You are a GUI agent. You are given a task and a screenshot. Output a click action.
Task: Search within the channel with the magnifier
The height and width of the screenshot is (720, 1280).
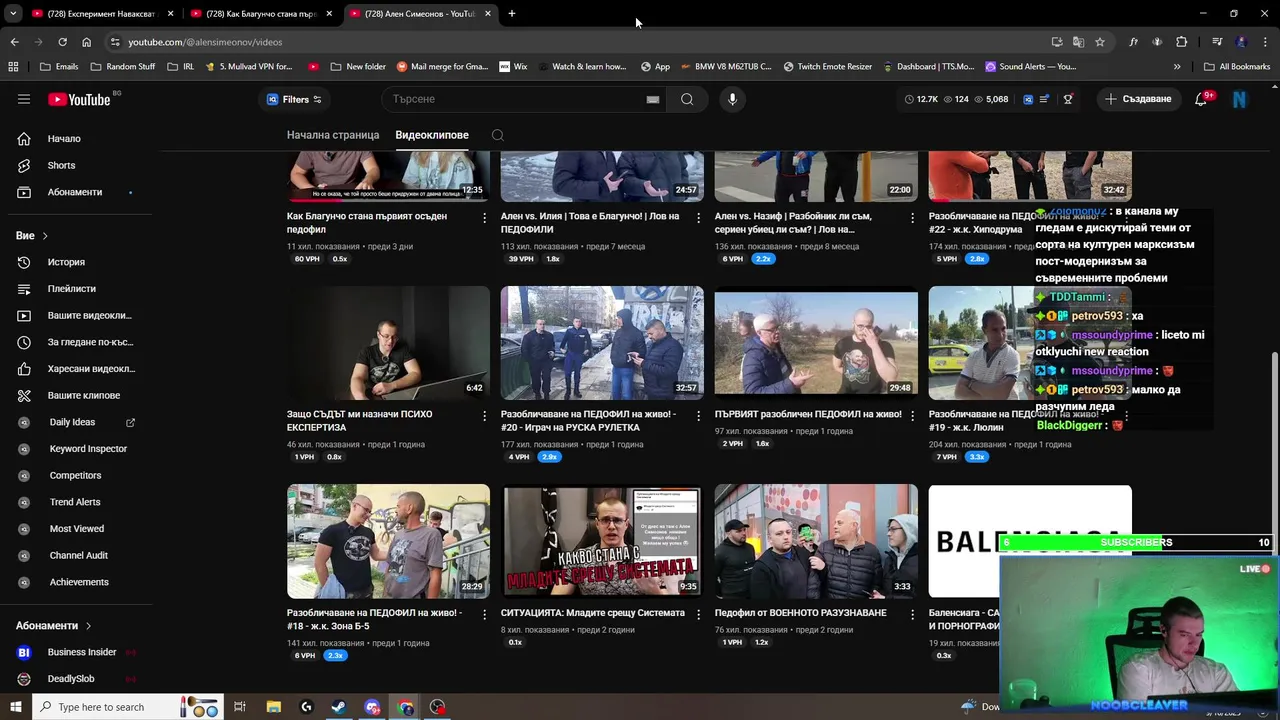pyautogui.click(x=497, y=135)
